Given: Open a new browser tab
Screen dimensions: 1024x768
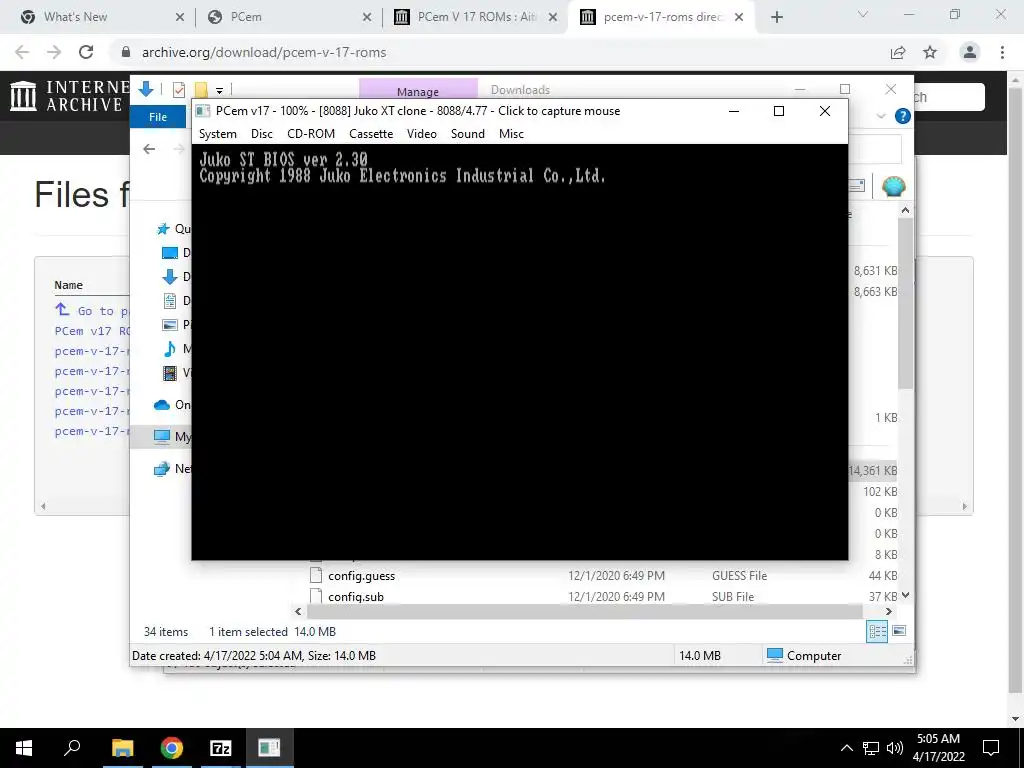Looking at the screenshot, I should click(x=776, y=18).
